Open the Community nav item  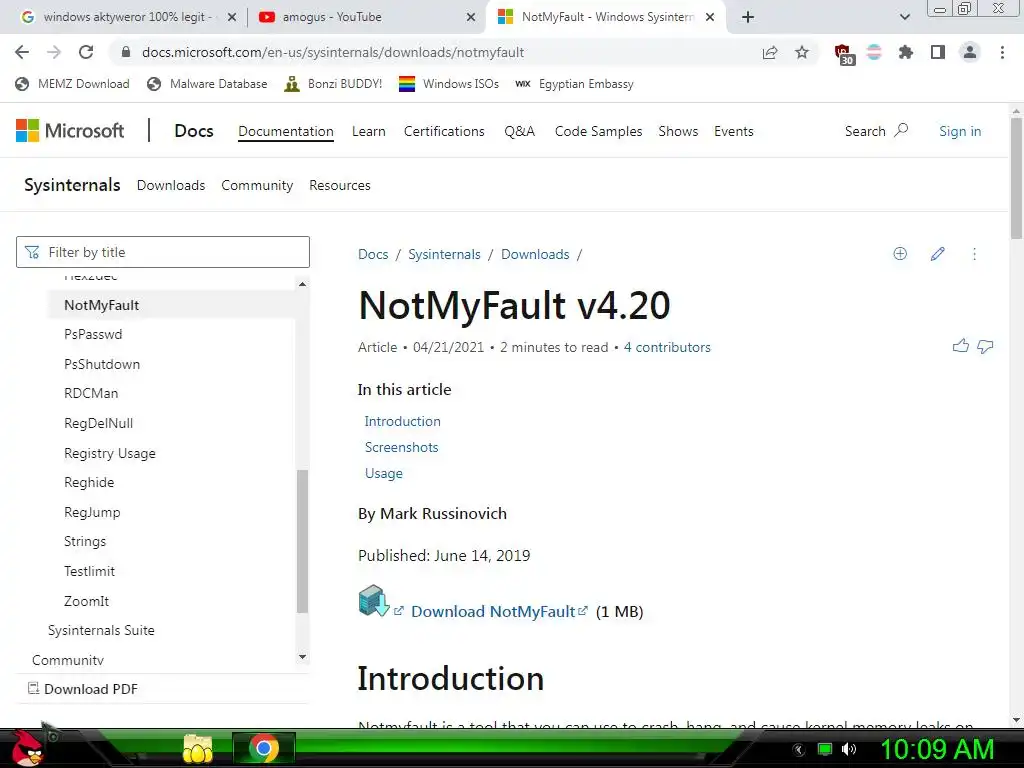[x=257, y=185]
